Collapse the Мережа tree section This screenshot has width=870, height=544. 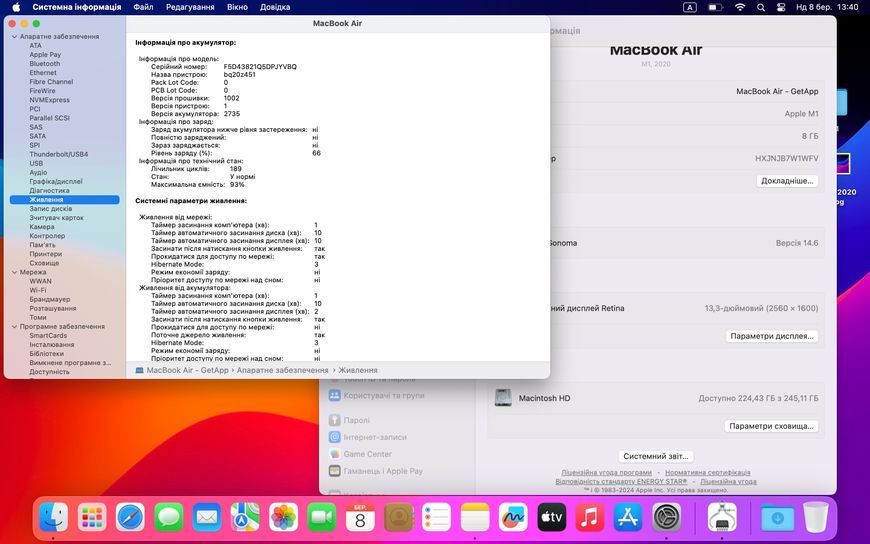pos(14,273)
